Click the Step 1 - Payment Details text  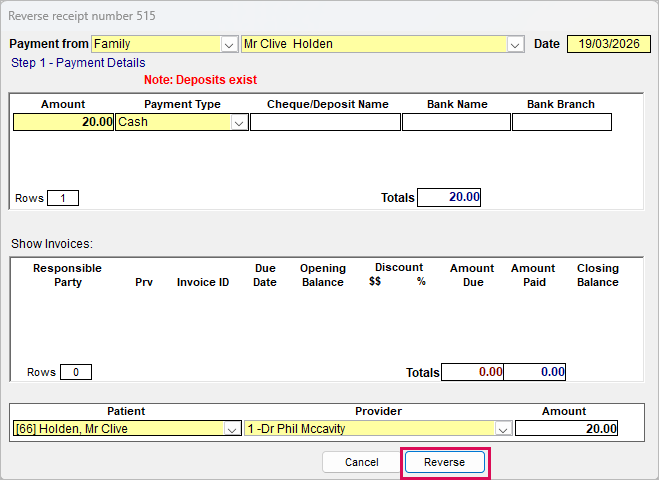(78, 63)
